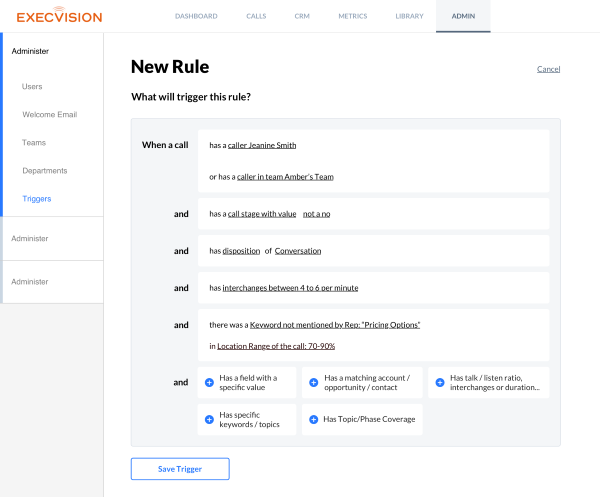This screenshot has height=497, width=600.
Task: Select Welcome Email in sidebar
Action: point(50,115)
